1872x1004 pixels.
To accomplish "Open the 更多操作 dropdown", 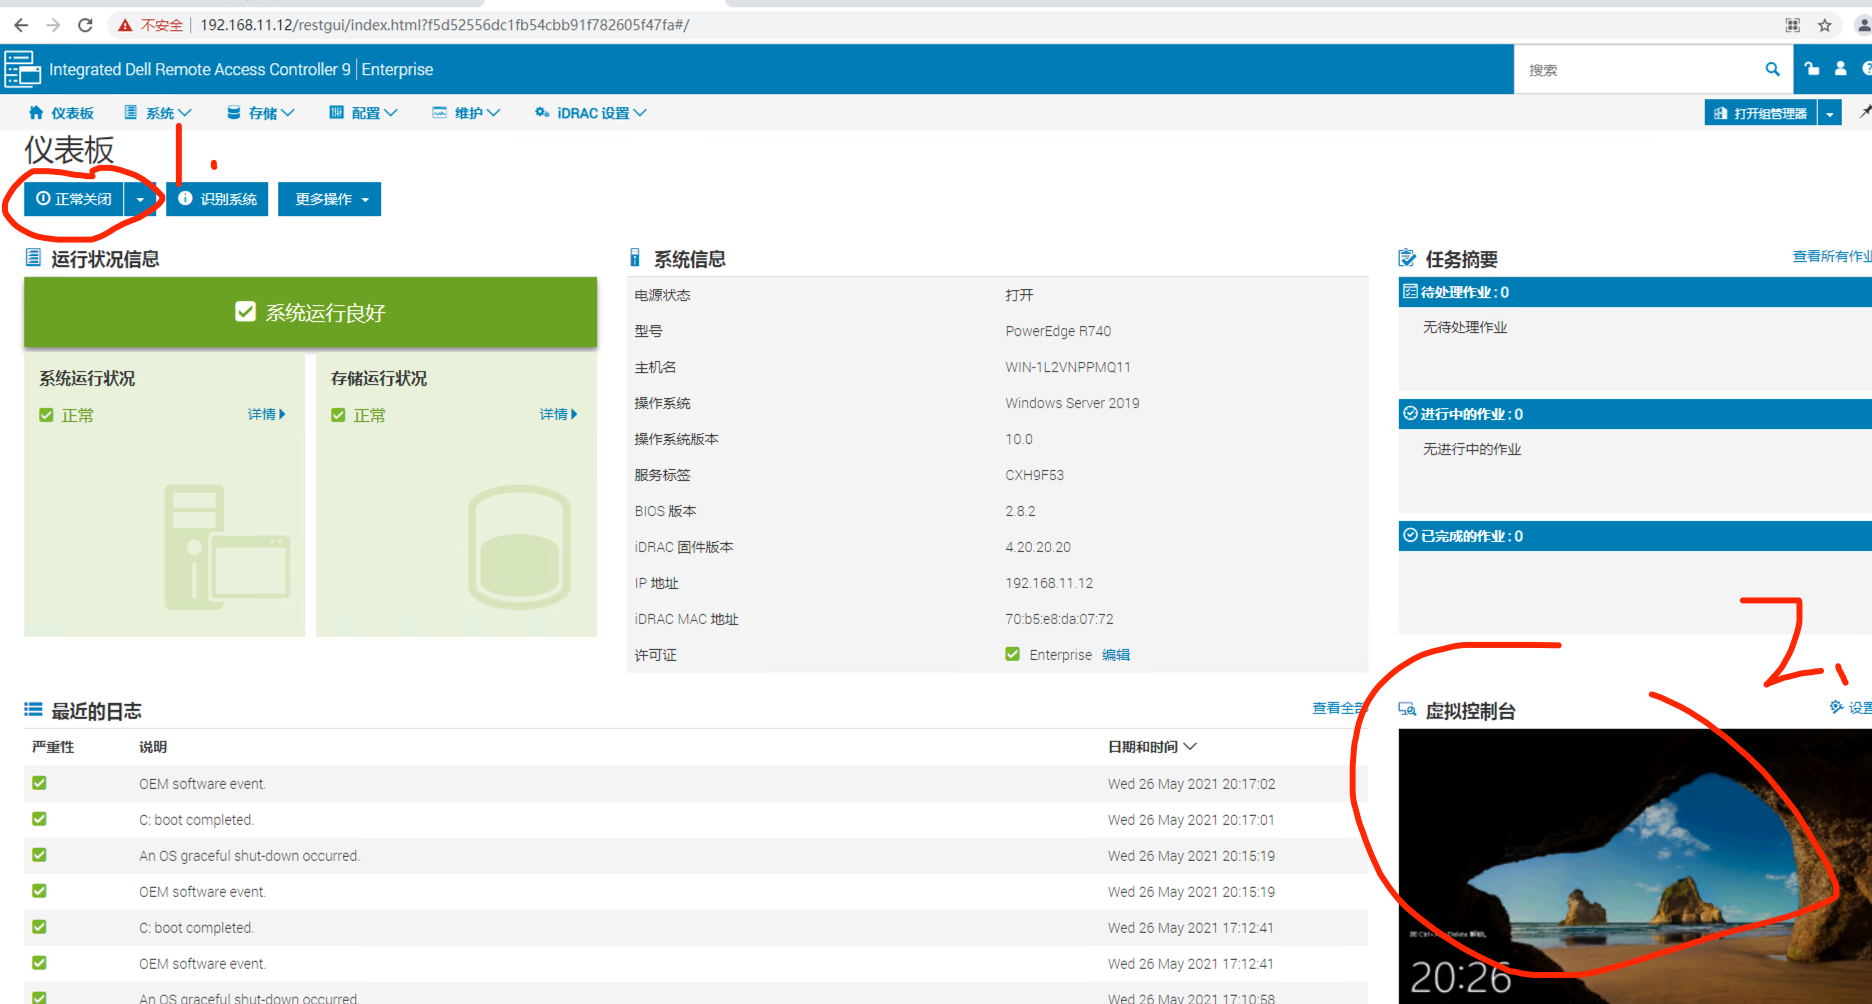I will tap(330, 199).
